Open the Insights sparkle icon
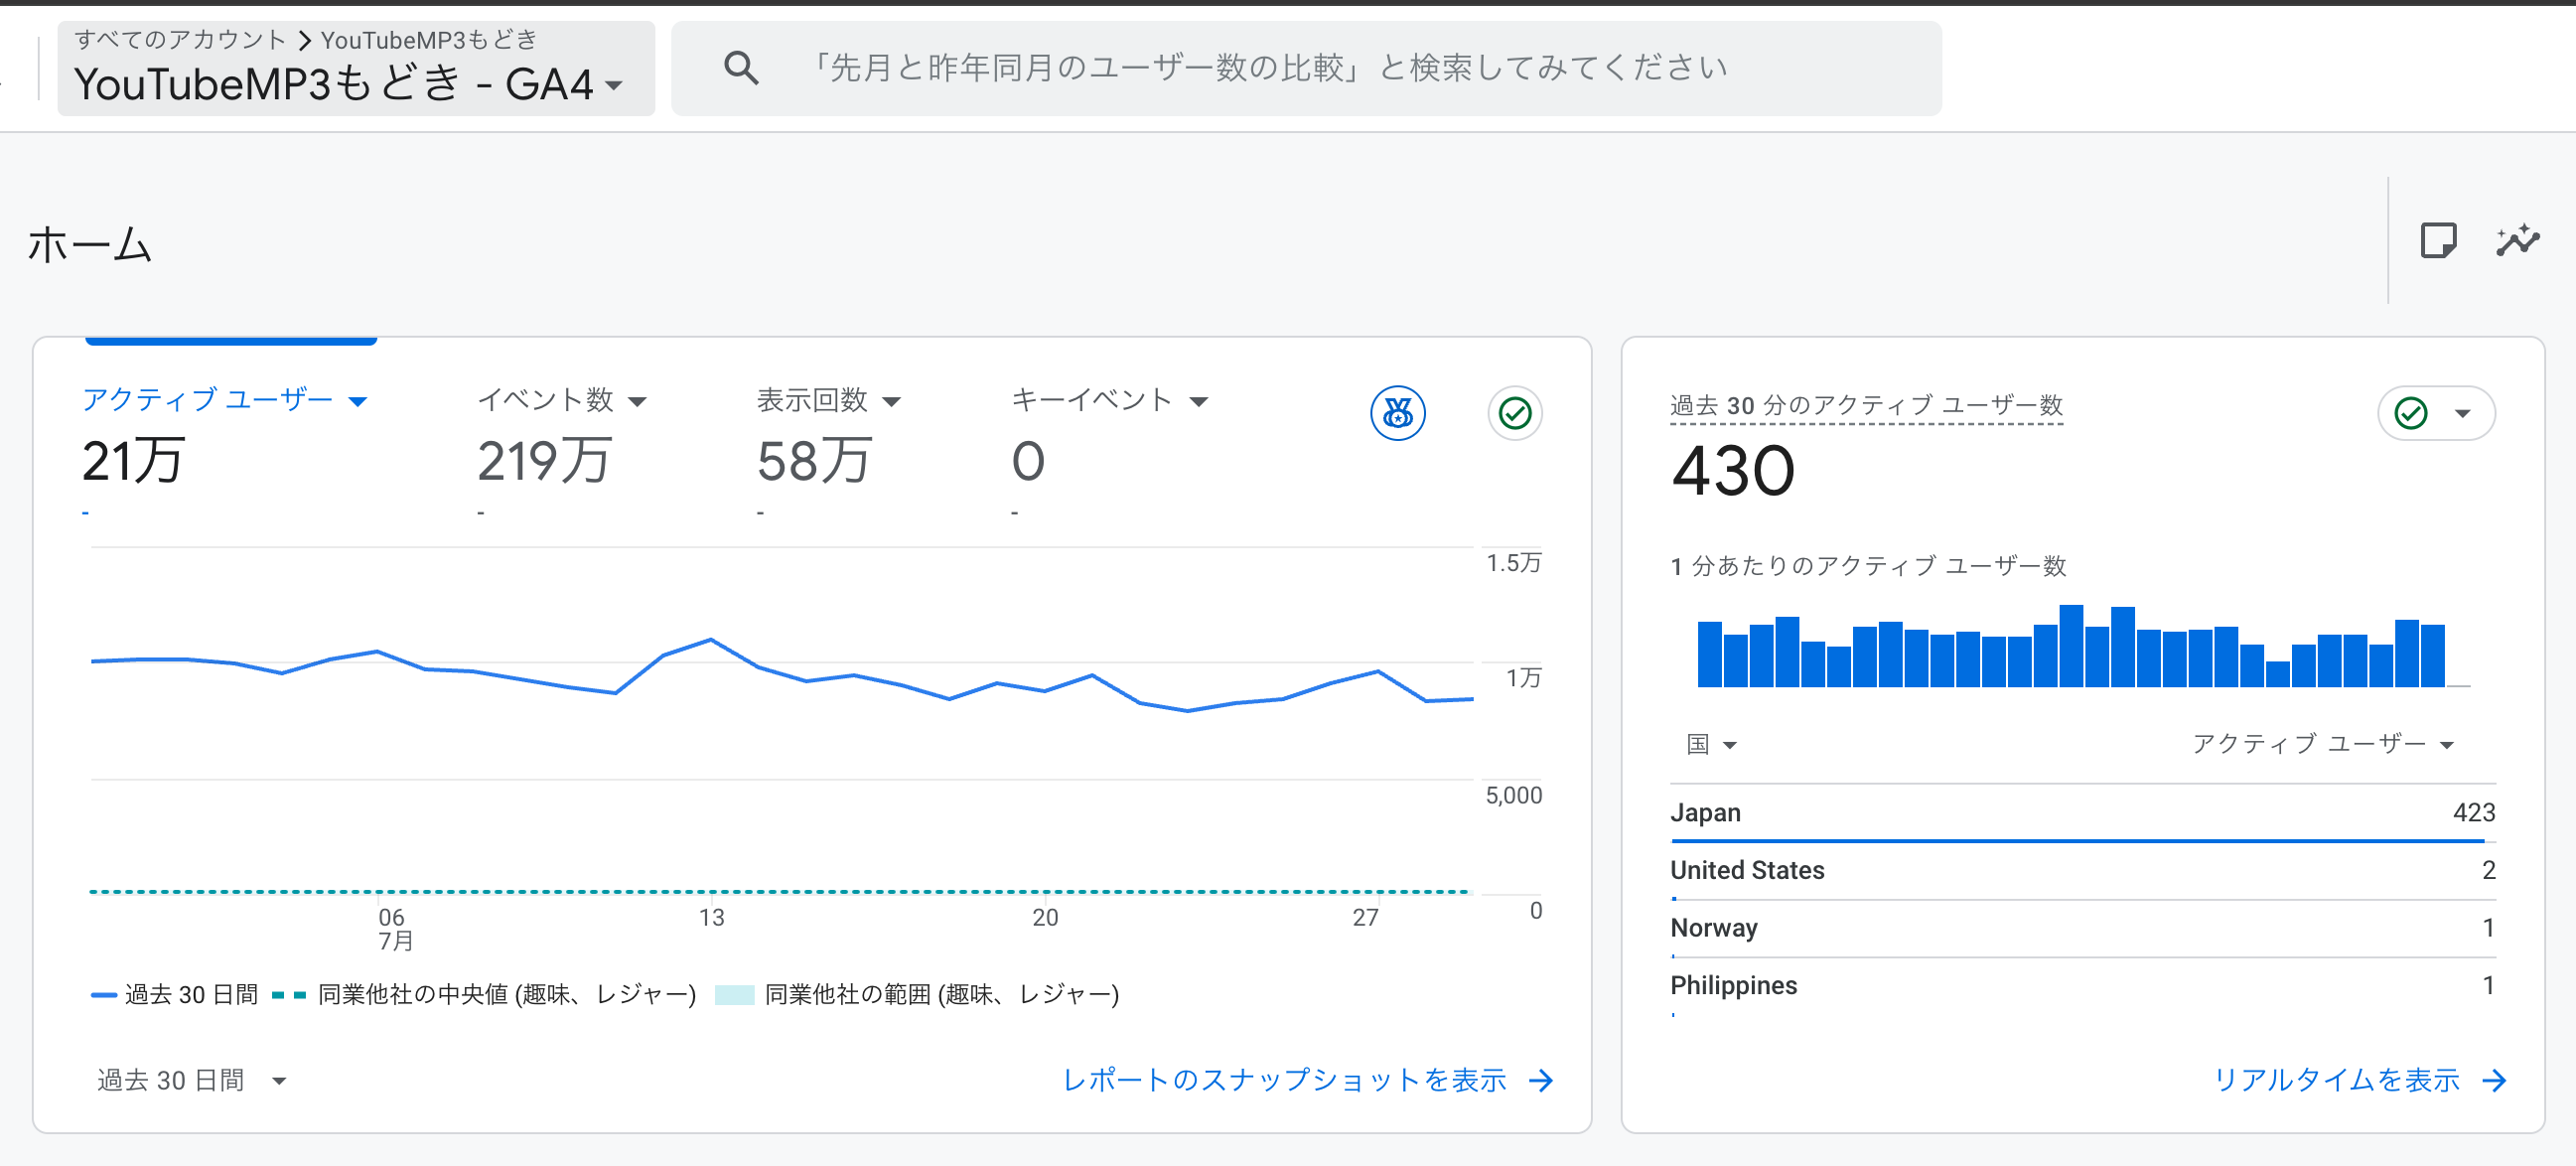The width and height of the screenshot is (2576, 1166). (2519, 240)
